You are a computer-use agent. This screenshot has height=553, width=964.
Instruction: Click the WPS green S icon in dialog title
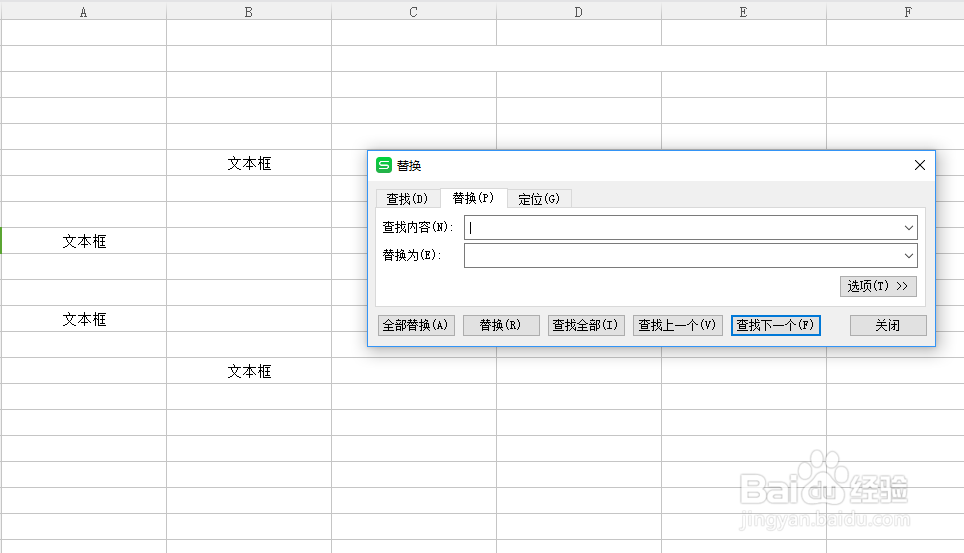384,165
